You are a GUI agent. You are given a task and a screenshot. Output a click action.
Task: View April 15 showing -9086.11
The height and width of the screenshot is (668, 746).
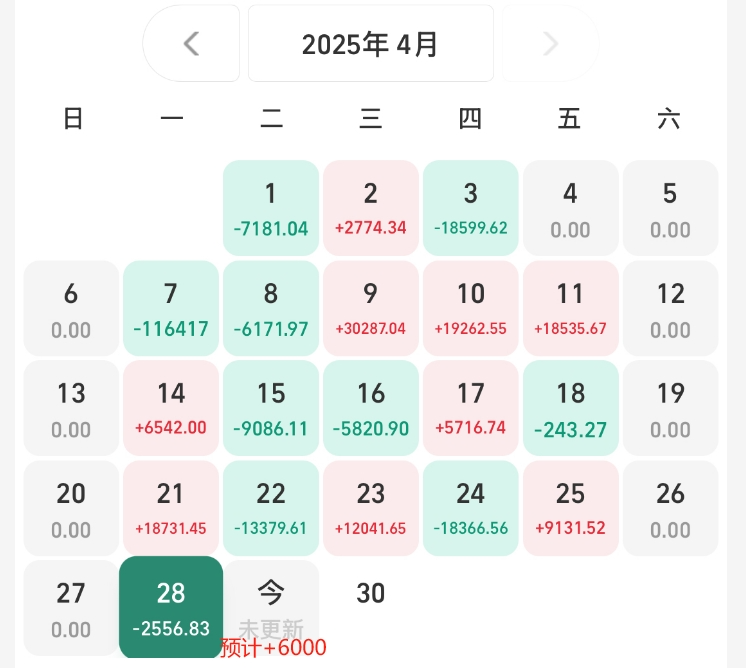click(271, 408)
